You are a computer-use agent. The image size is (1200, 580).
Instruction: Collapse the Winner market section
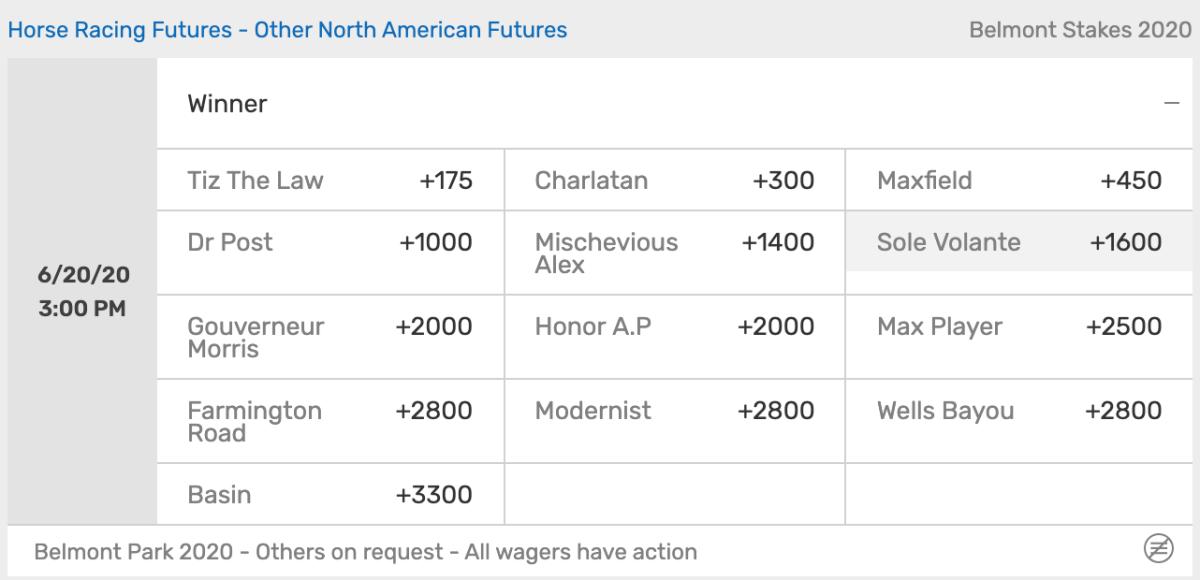click(1171, 104)
